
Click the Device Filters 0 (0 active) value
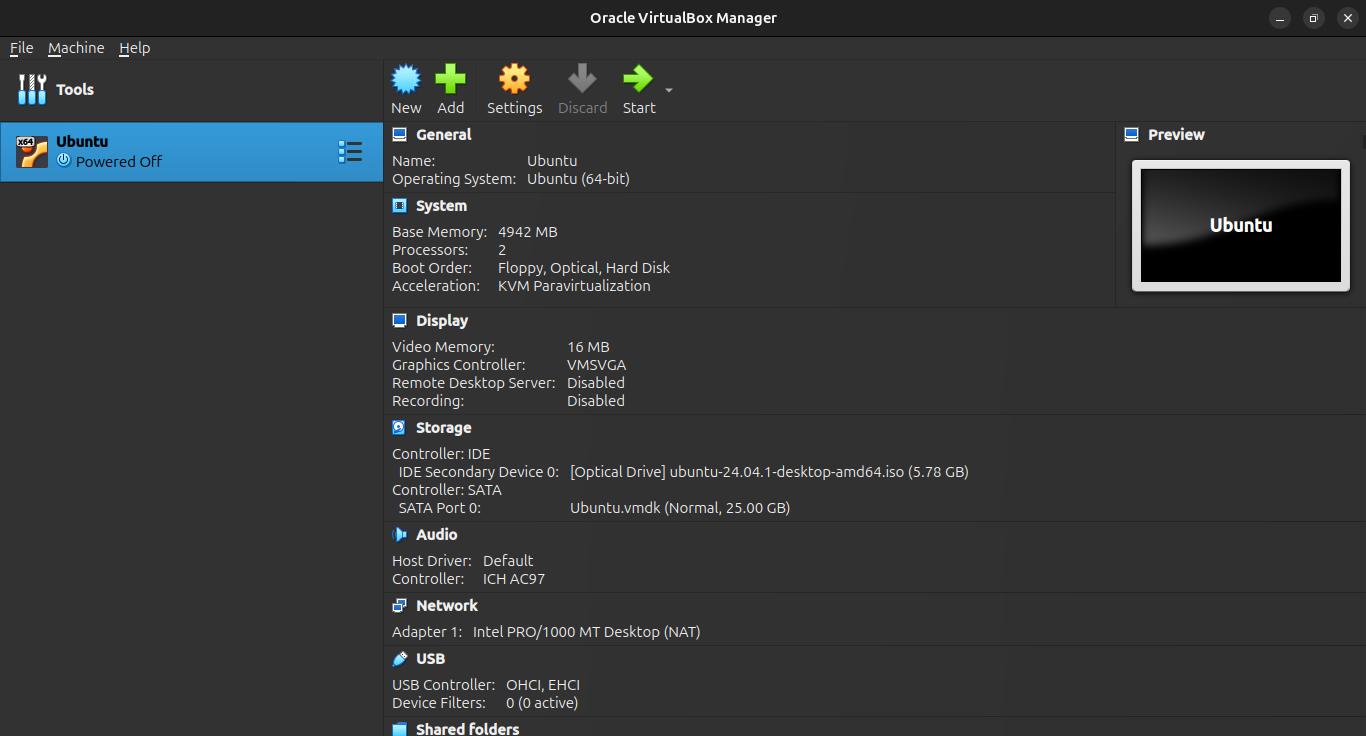coord(542,703)
